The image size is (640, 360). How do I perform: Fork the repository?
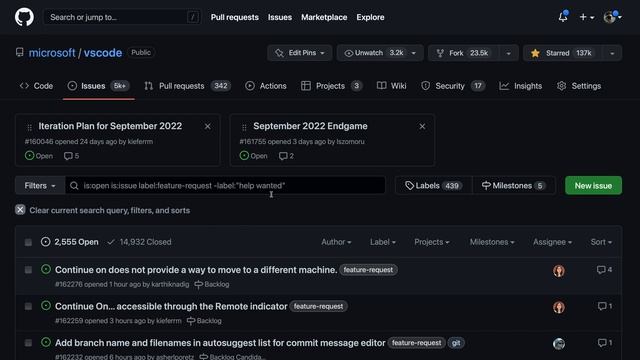pyautogui.click(x=462, y=53)
